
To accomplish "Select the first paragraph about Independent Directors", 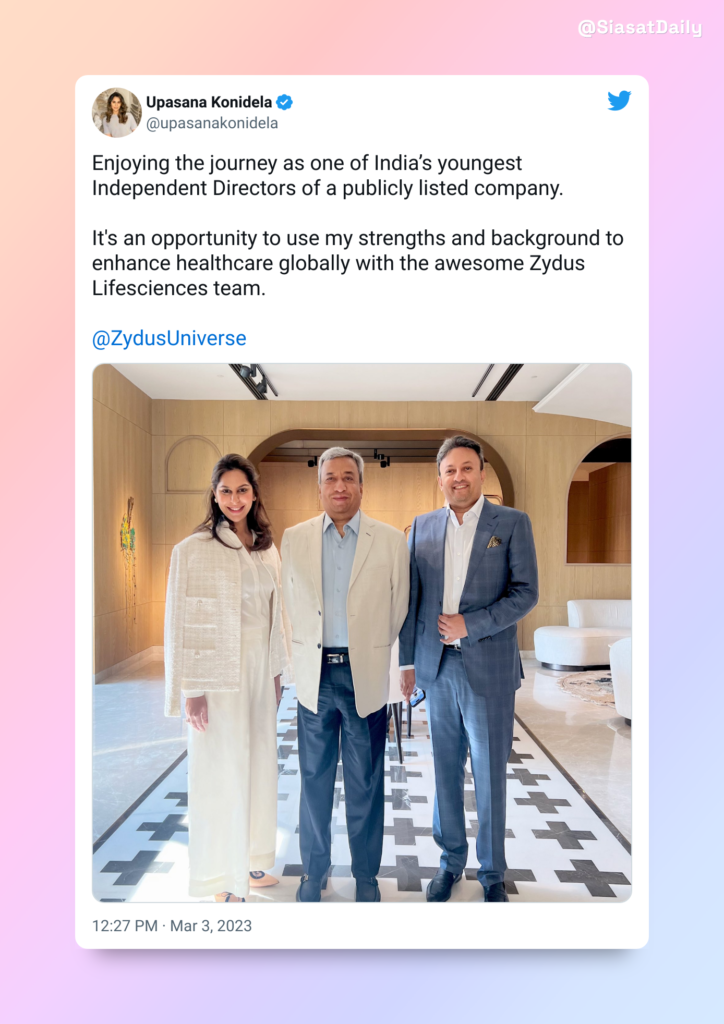I will click(327, 176).
